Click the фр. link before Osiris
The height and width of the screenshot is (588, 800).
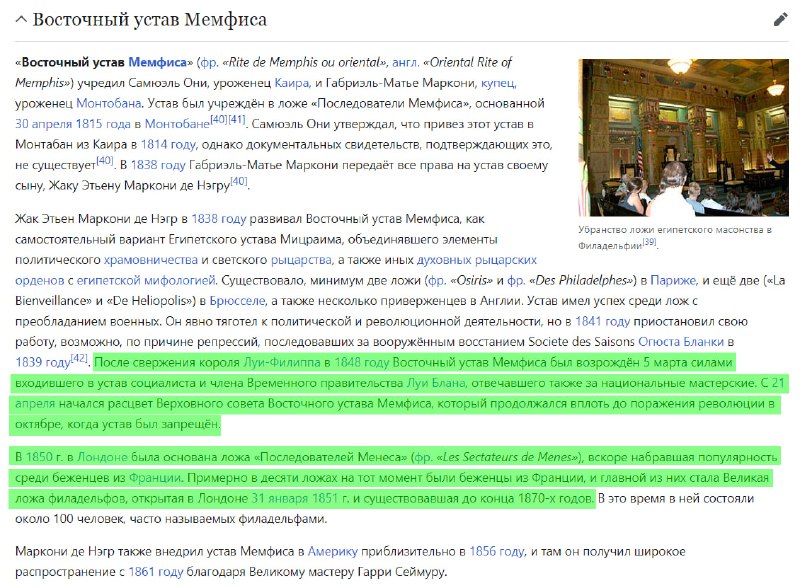[437, 280]
